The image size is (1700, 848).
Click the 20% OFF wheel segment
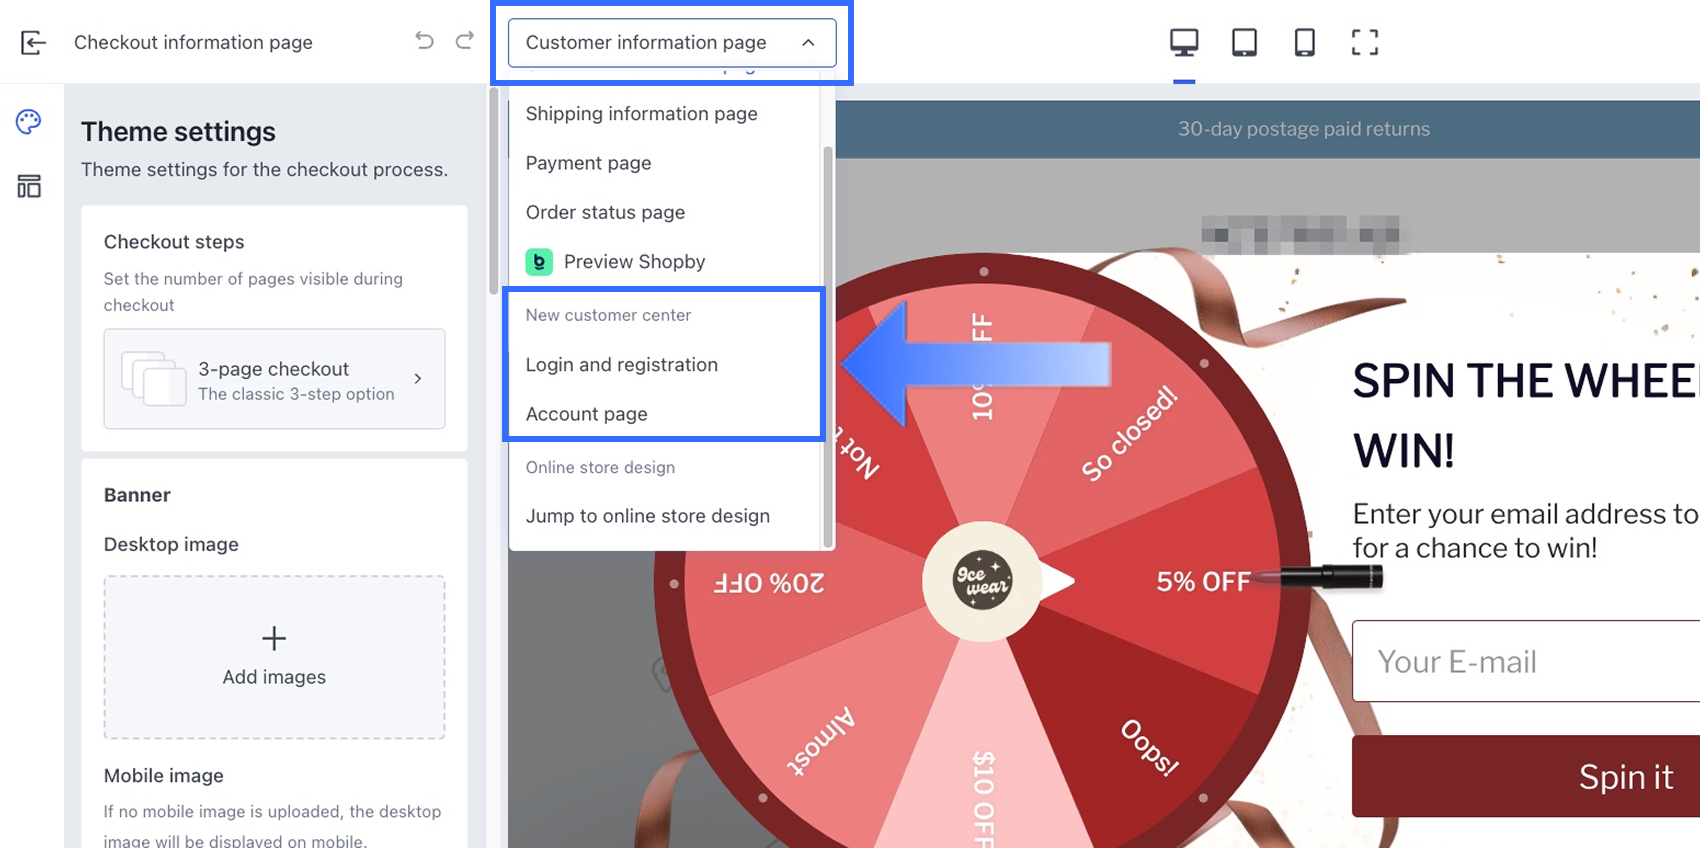[769, 582]
